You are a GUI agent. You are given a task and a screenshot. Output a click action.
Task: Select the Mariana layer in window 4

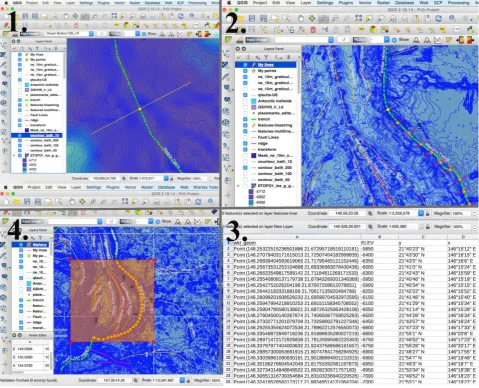click(31, 245)
